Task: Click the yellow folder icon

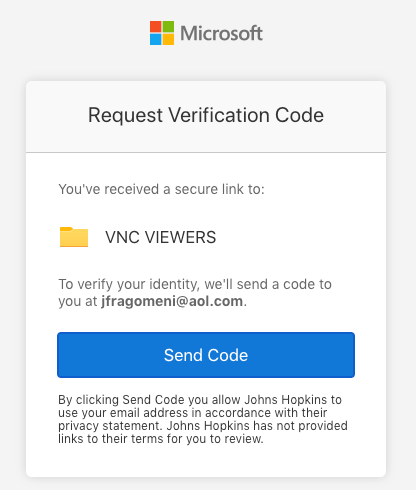Action: (74, 237)
